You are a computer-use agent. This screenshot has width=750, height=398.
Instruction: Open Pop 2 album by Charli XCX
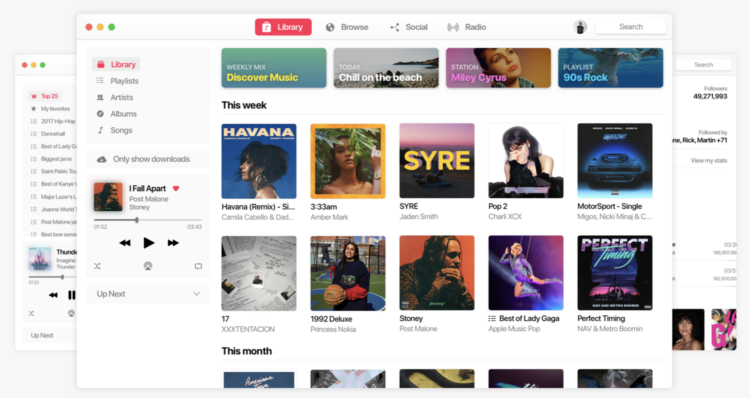tap(526, 161)
